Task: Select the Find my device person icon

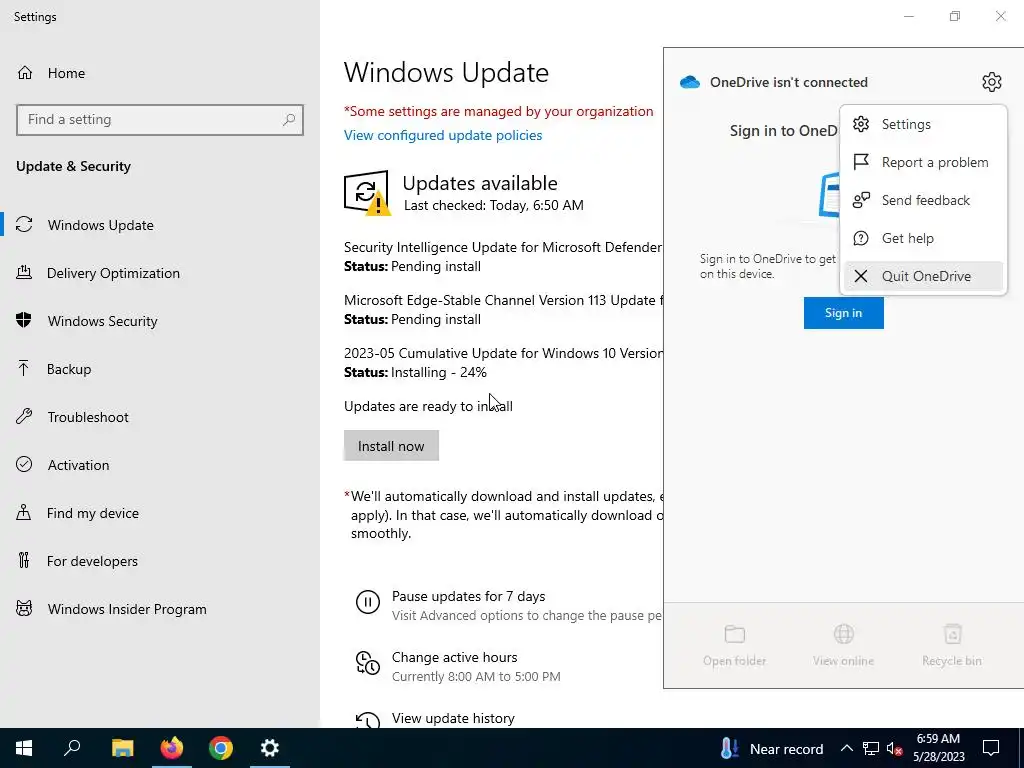Action: pos(24,513)
